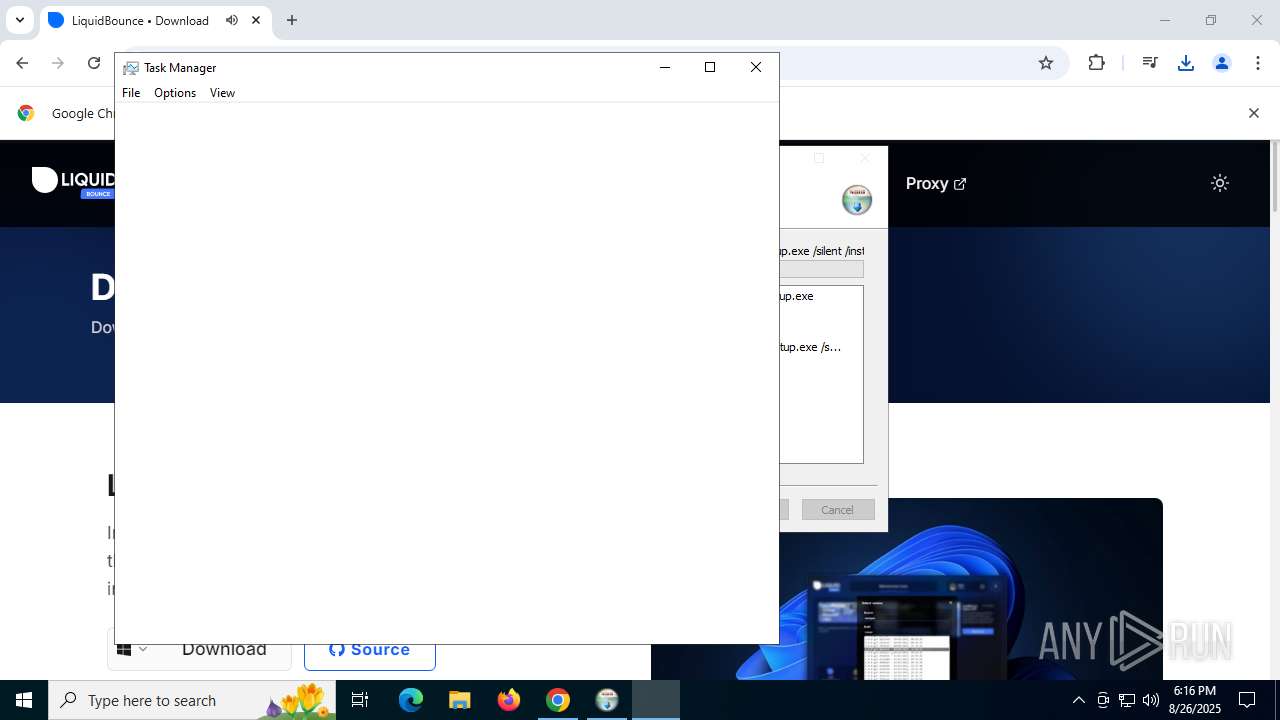
Task: Click the Task Manager title bar icon
Action: tap(131, 68)
